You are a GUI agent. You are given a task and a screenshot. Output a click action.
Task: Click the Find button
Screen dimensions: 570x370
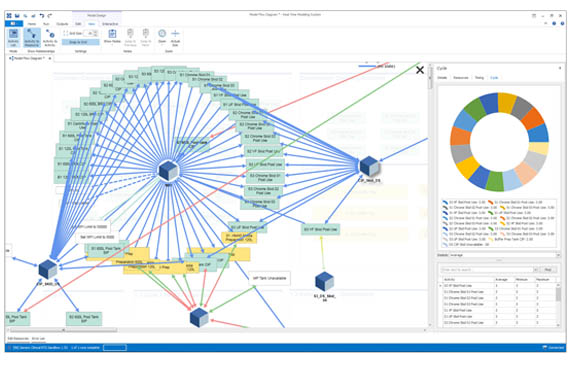pyautogui.click(x=548, y=270)
